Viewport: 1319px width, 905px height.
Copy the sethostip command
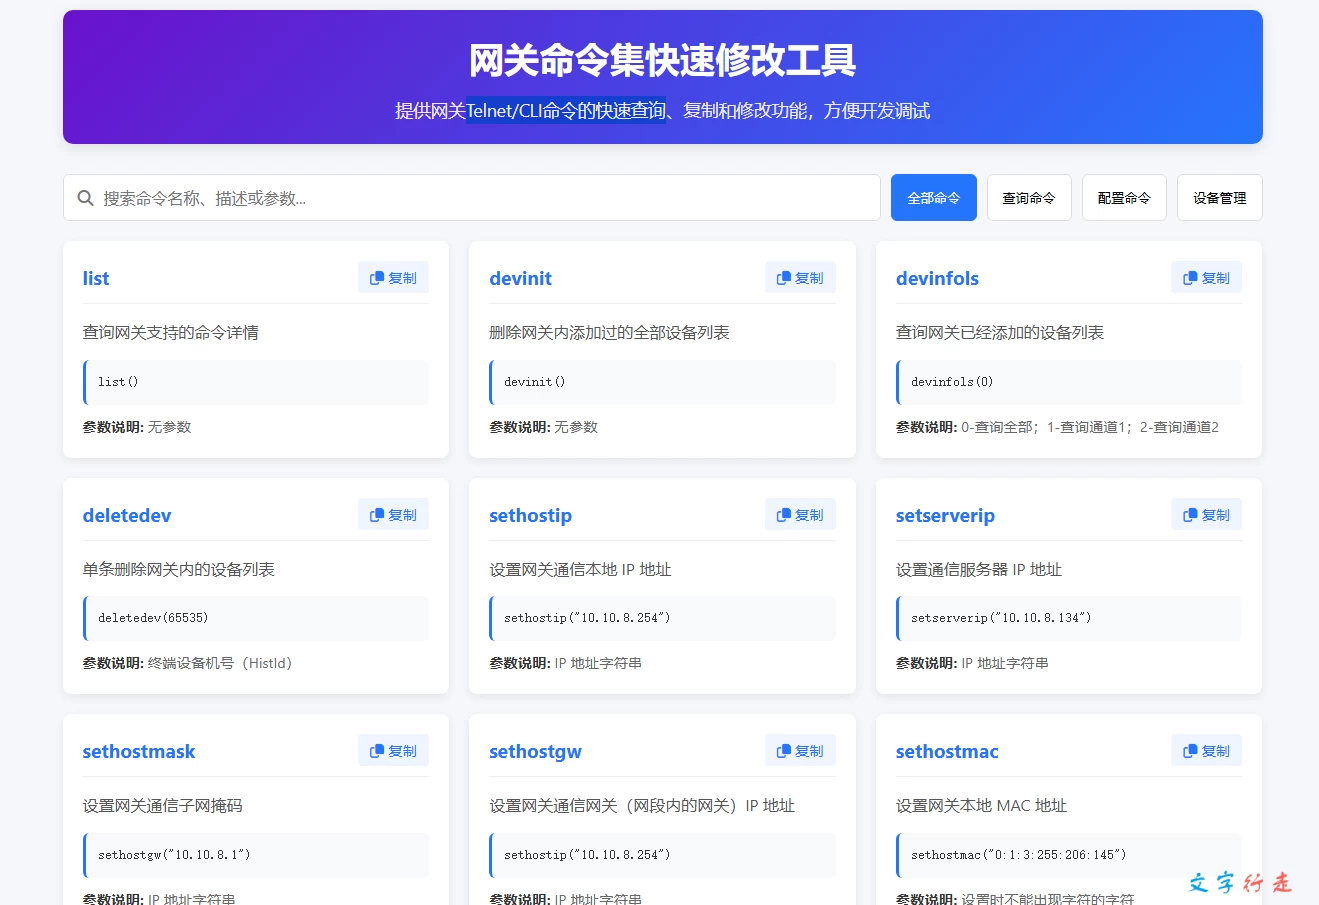[x=800, y=515]
